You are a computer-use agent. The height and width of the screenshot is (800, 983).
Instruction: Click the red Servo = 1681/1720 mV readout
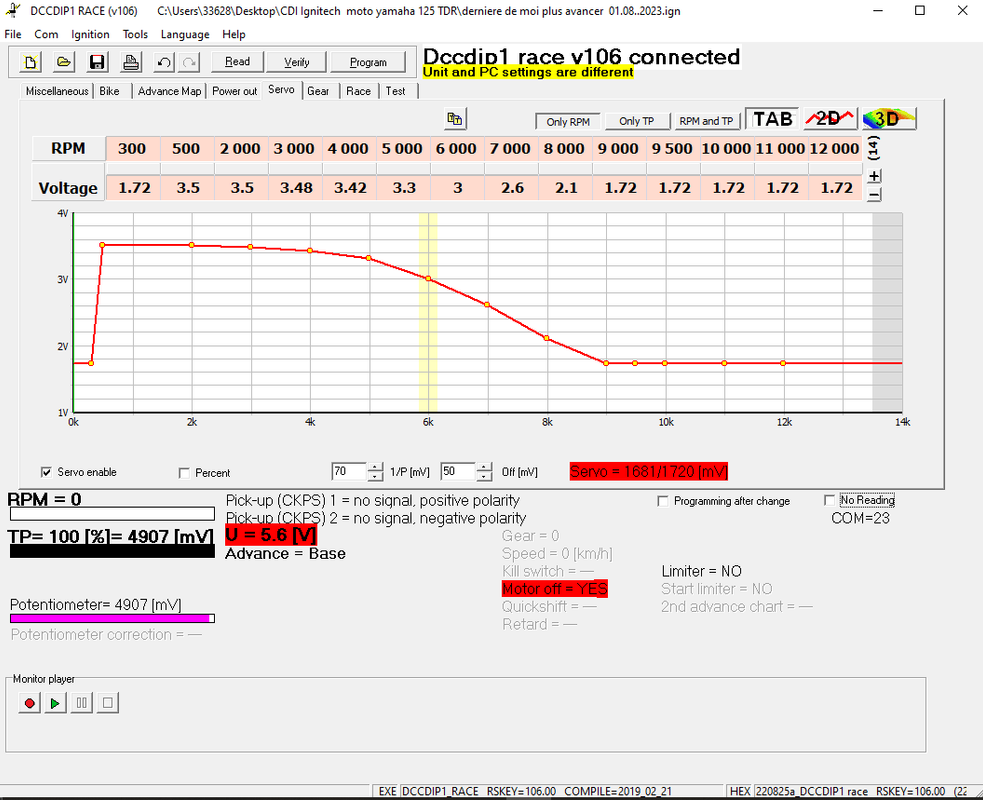[x=649, y=471]
